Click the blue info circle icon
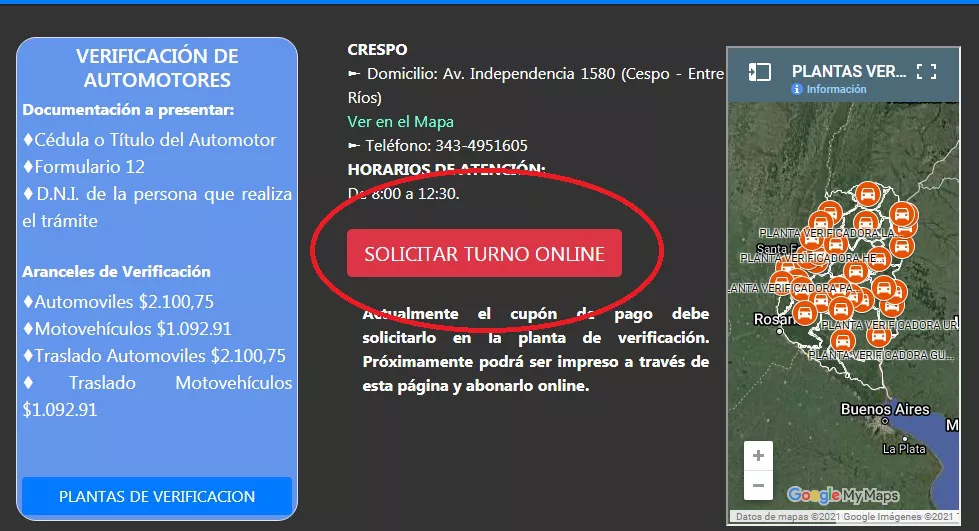Viewport: 979px width, 531px height. (x=797, y=89)
